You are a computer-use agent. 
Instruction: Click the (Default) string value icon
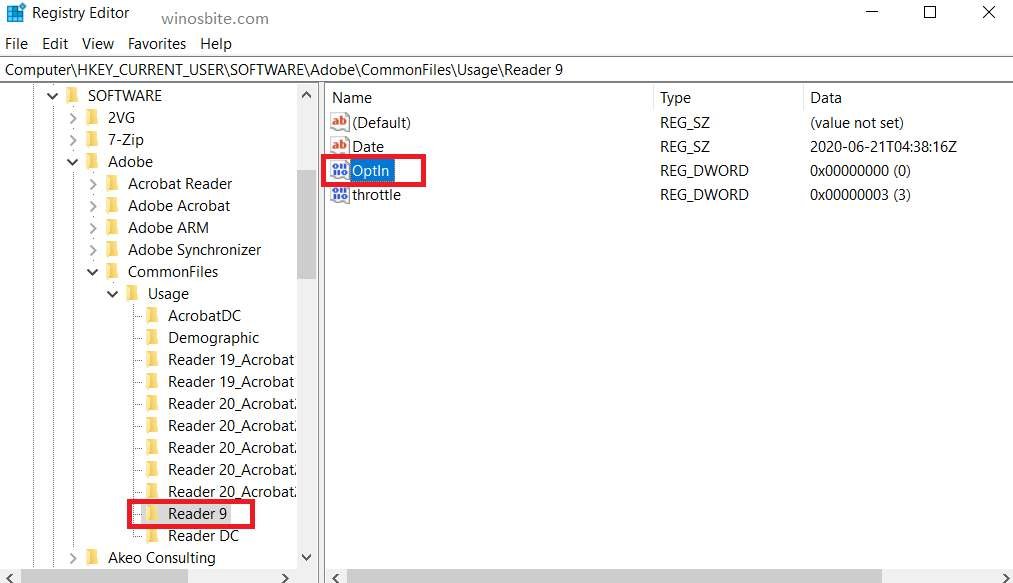pos(341,122)
